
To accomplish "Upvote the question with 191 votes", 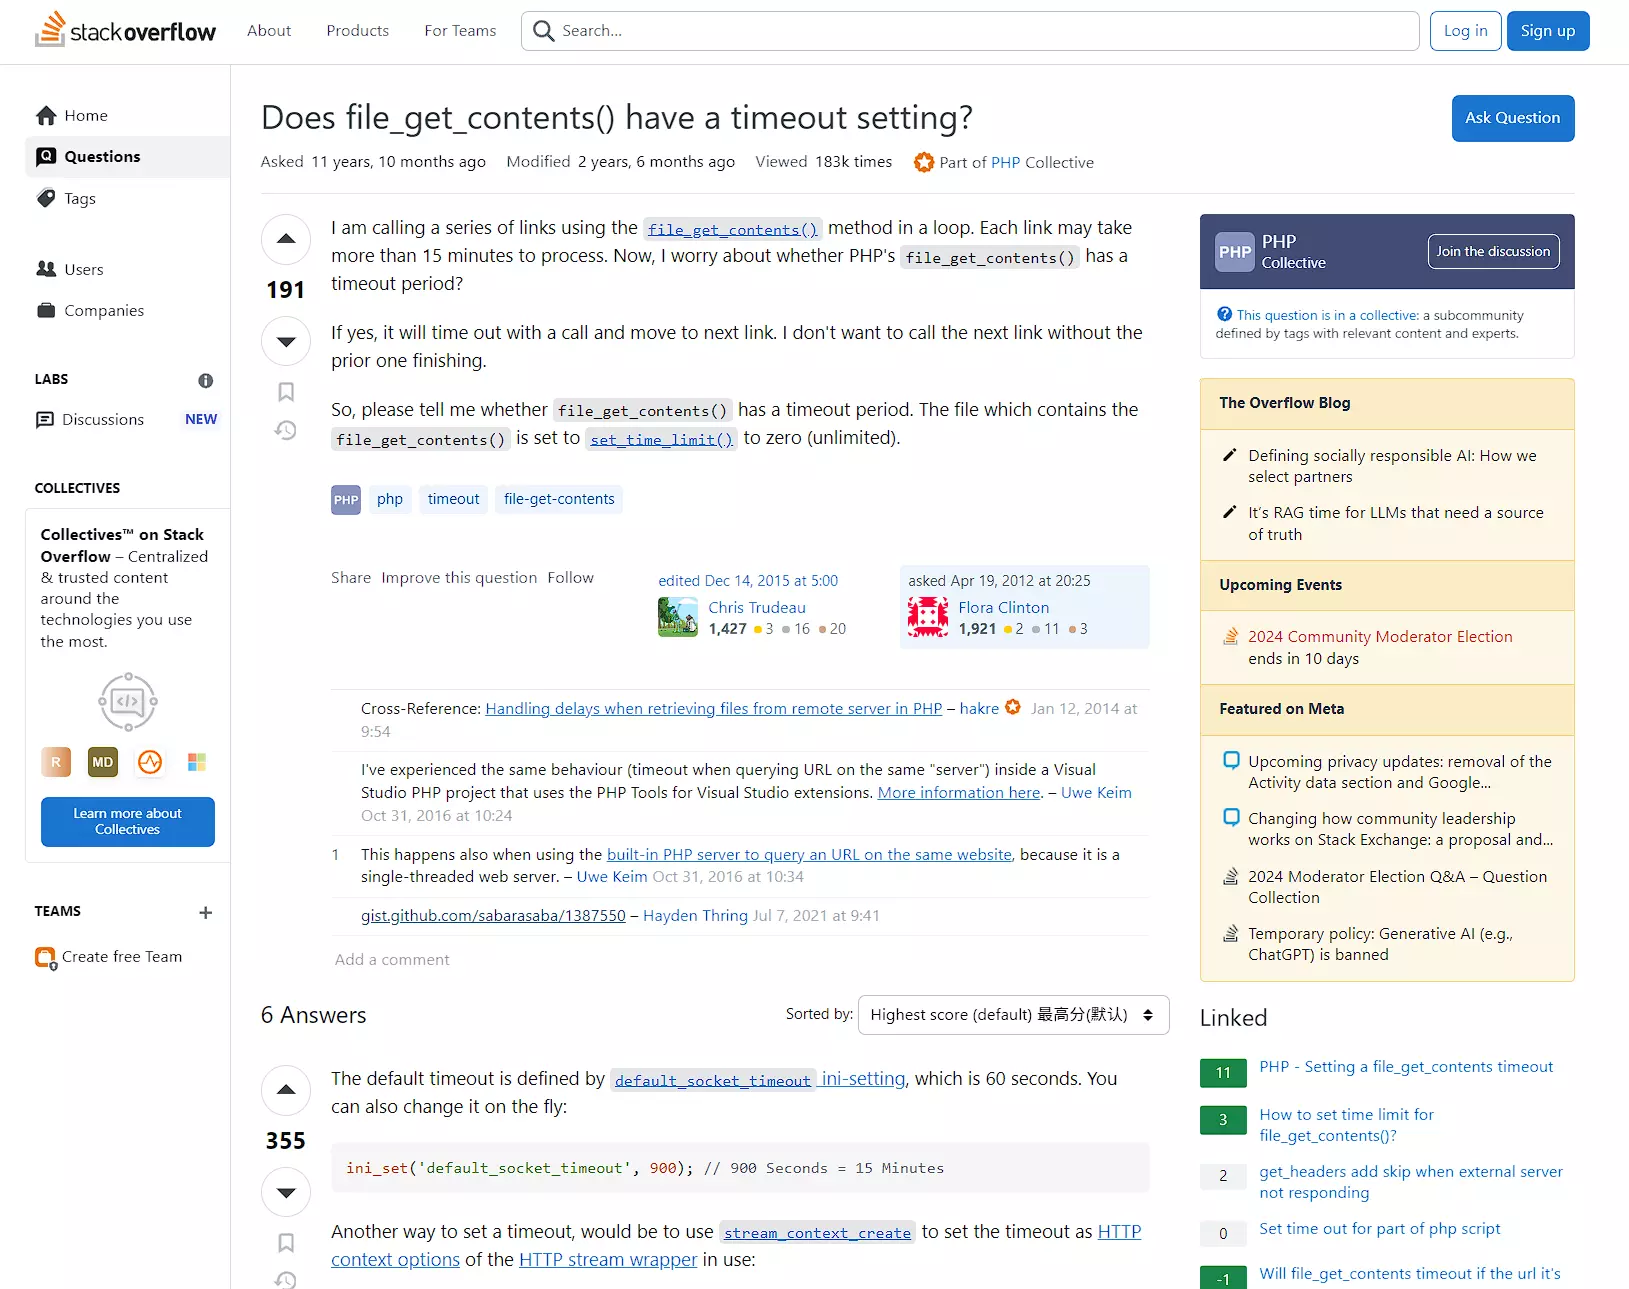I will pyautogui.click(x=286, y=239).
